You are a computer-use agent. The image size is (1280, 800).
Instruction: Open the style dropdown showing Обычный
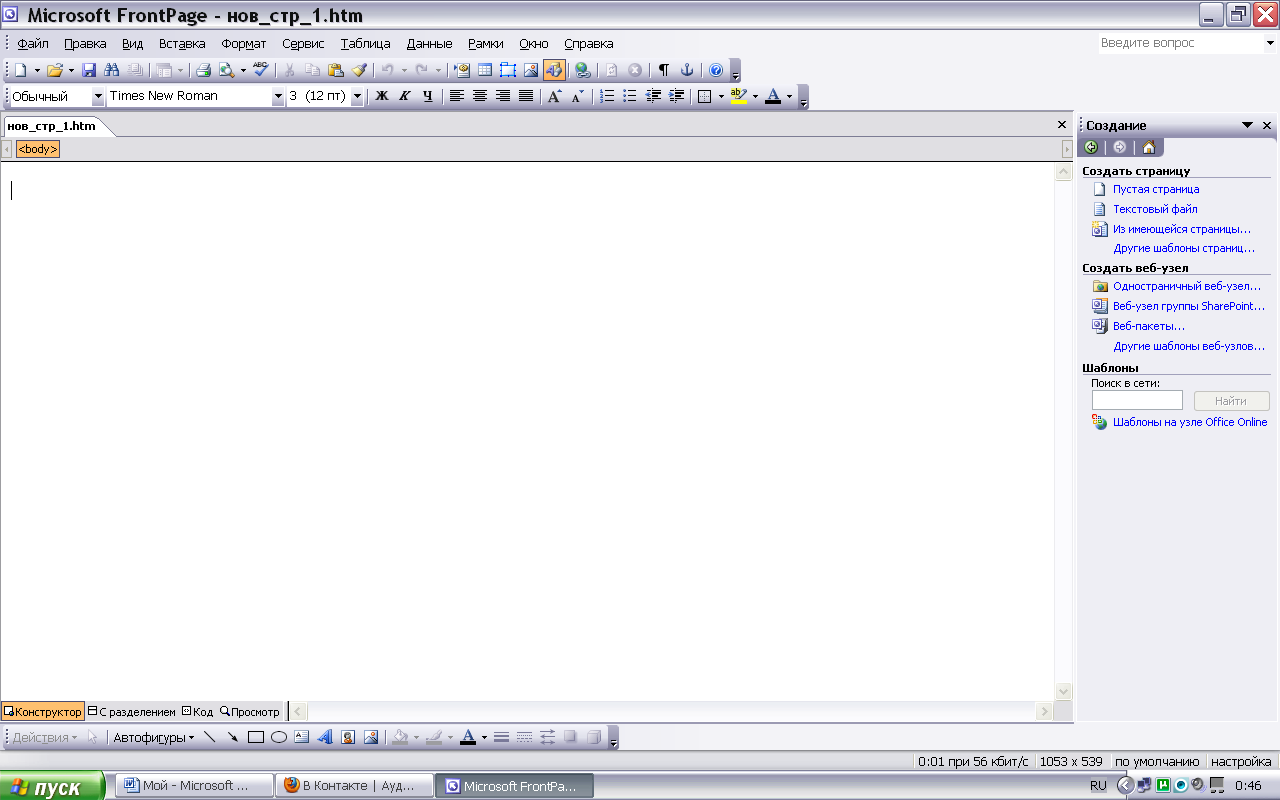pos(98,96)
